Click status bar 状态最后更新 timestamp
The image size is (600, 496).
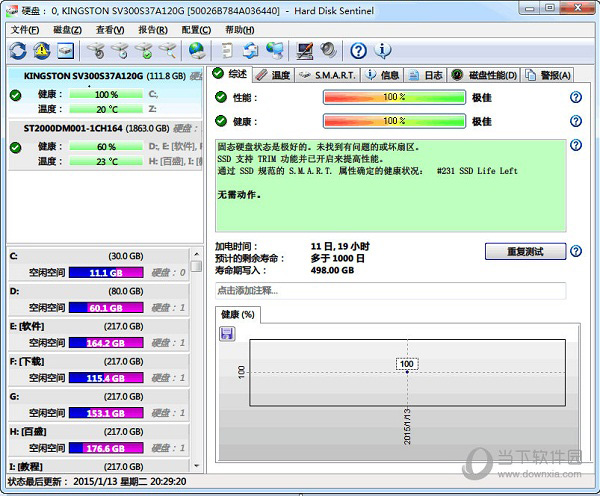(97, 481)
